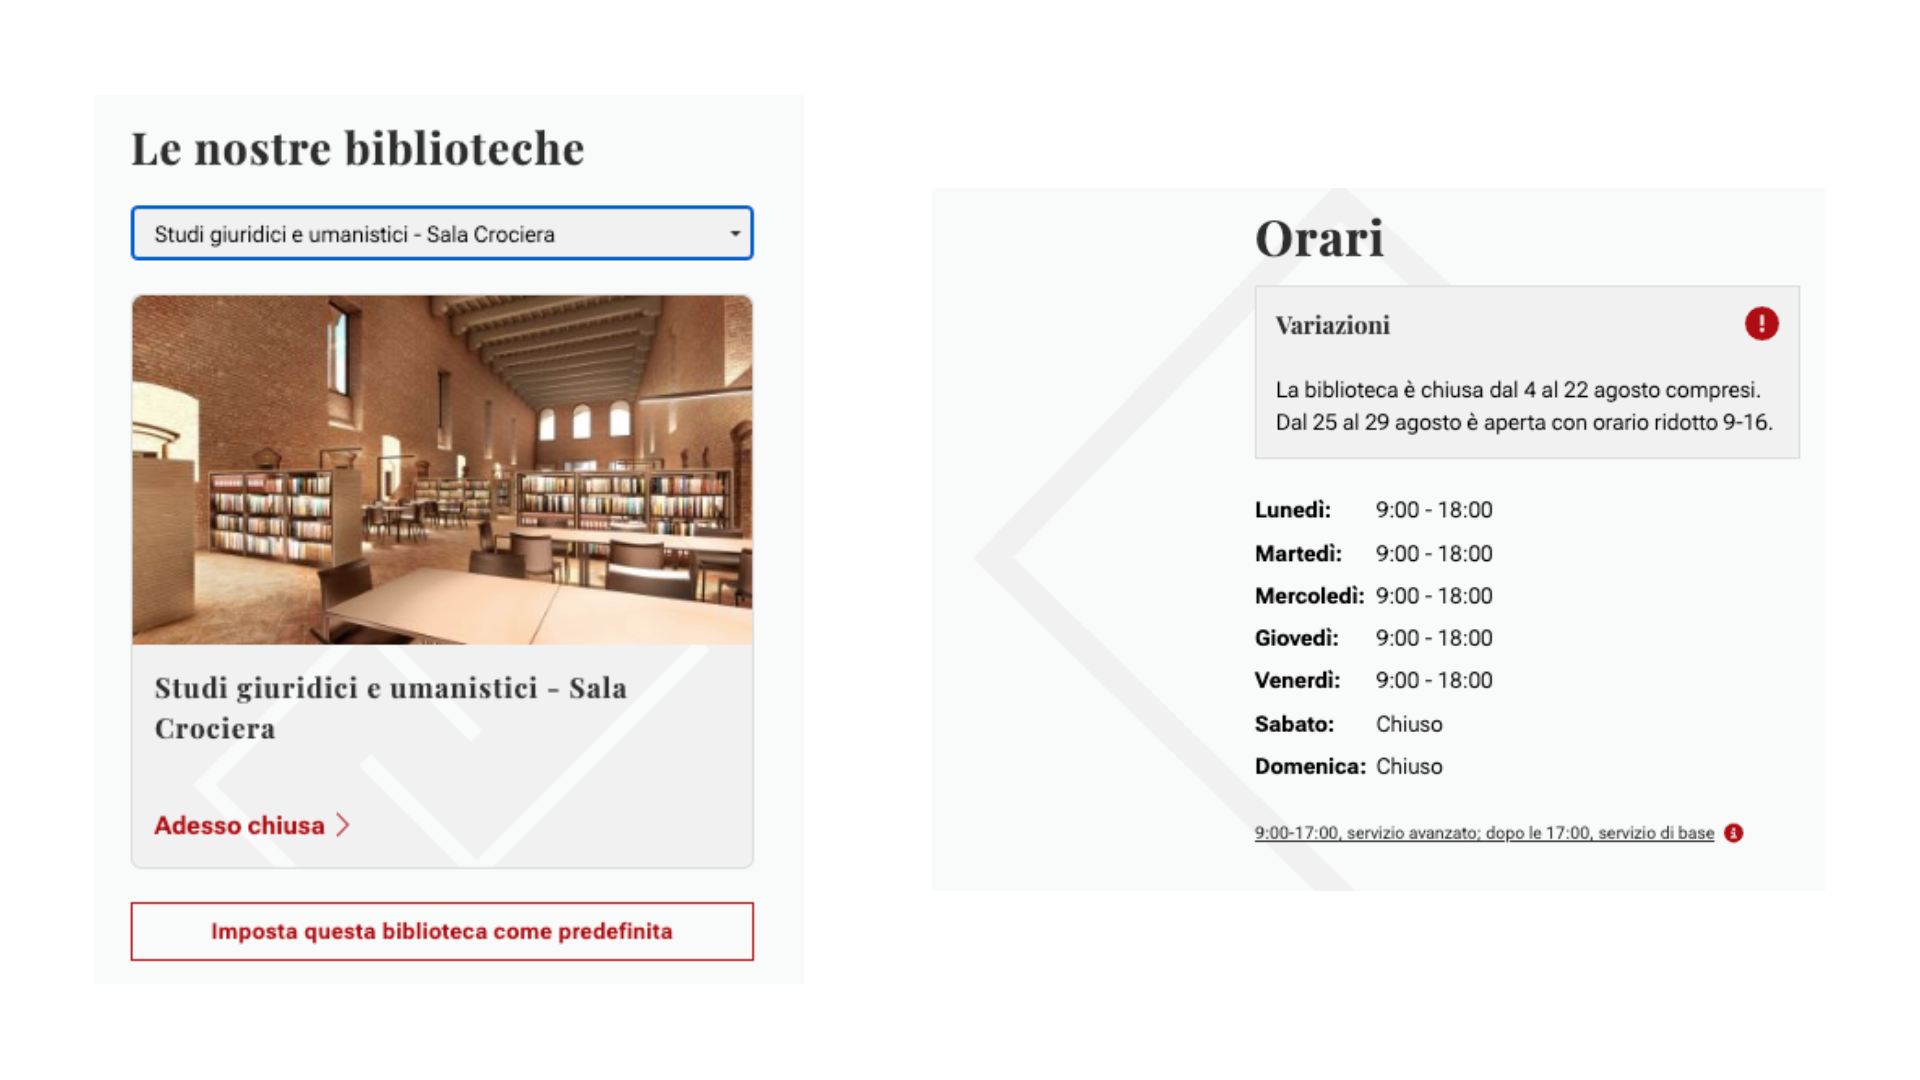This screenshot has width=1920, height=1080.
Task: Select the Mercoledì hours row
Action: 1374,596
